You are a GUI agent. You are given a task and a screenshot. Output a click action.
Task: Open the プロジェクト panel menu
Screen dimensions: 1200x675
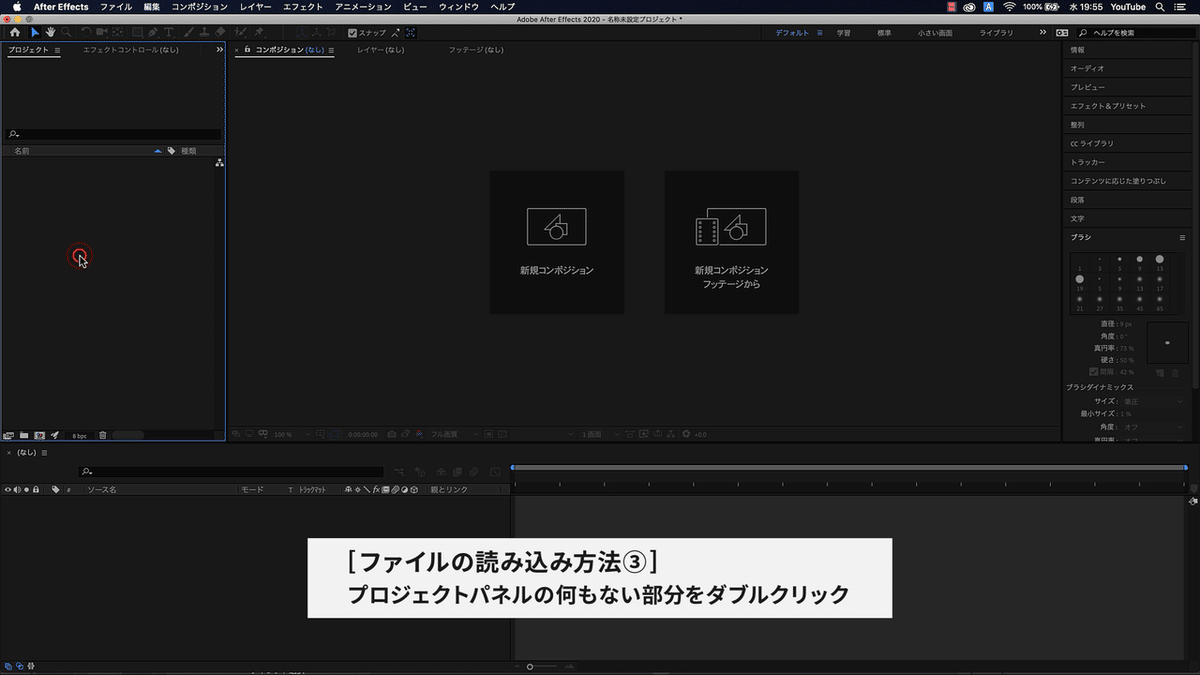click(x=57, y=49)
